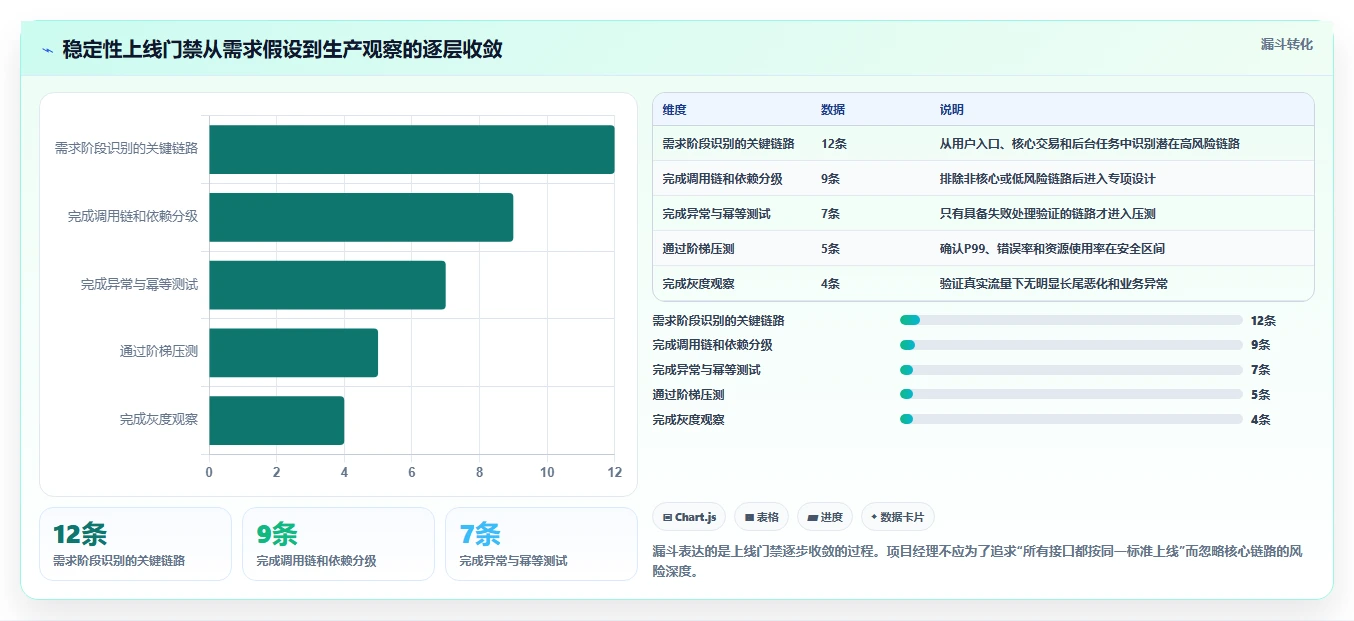Select the 完成灰度观察 table row cell

698,284
